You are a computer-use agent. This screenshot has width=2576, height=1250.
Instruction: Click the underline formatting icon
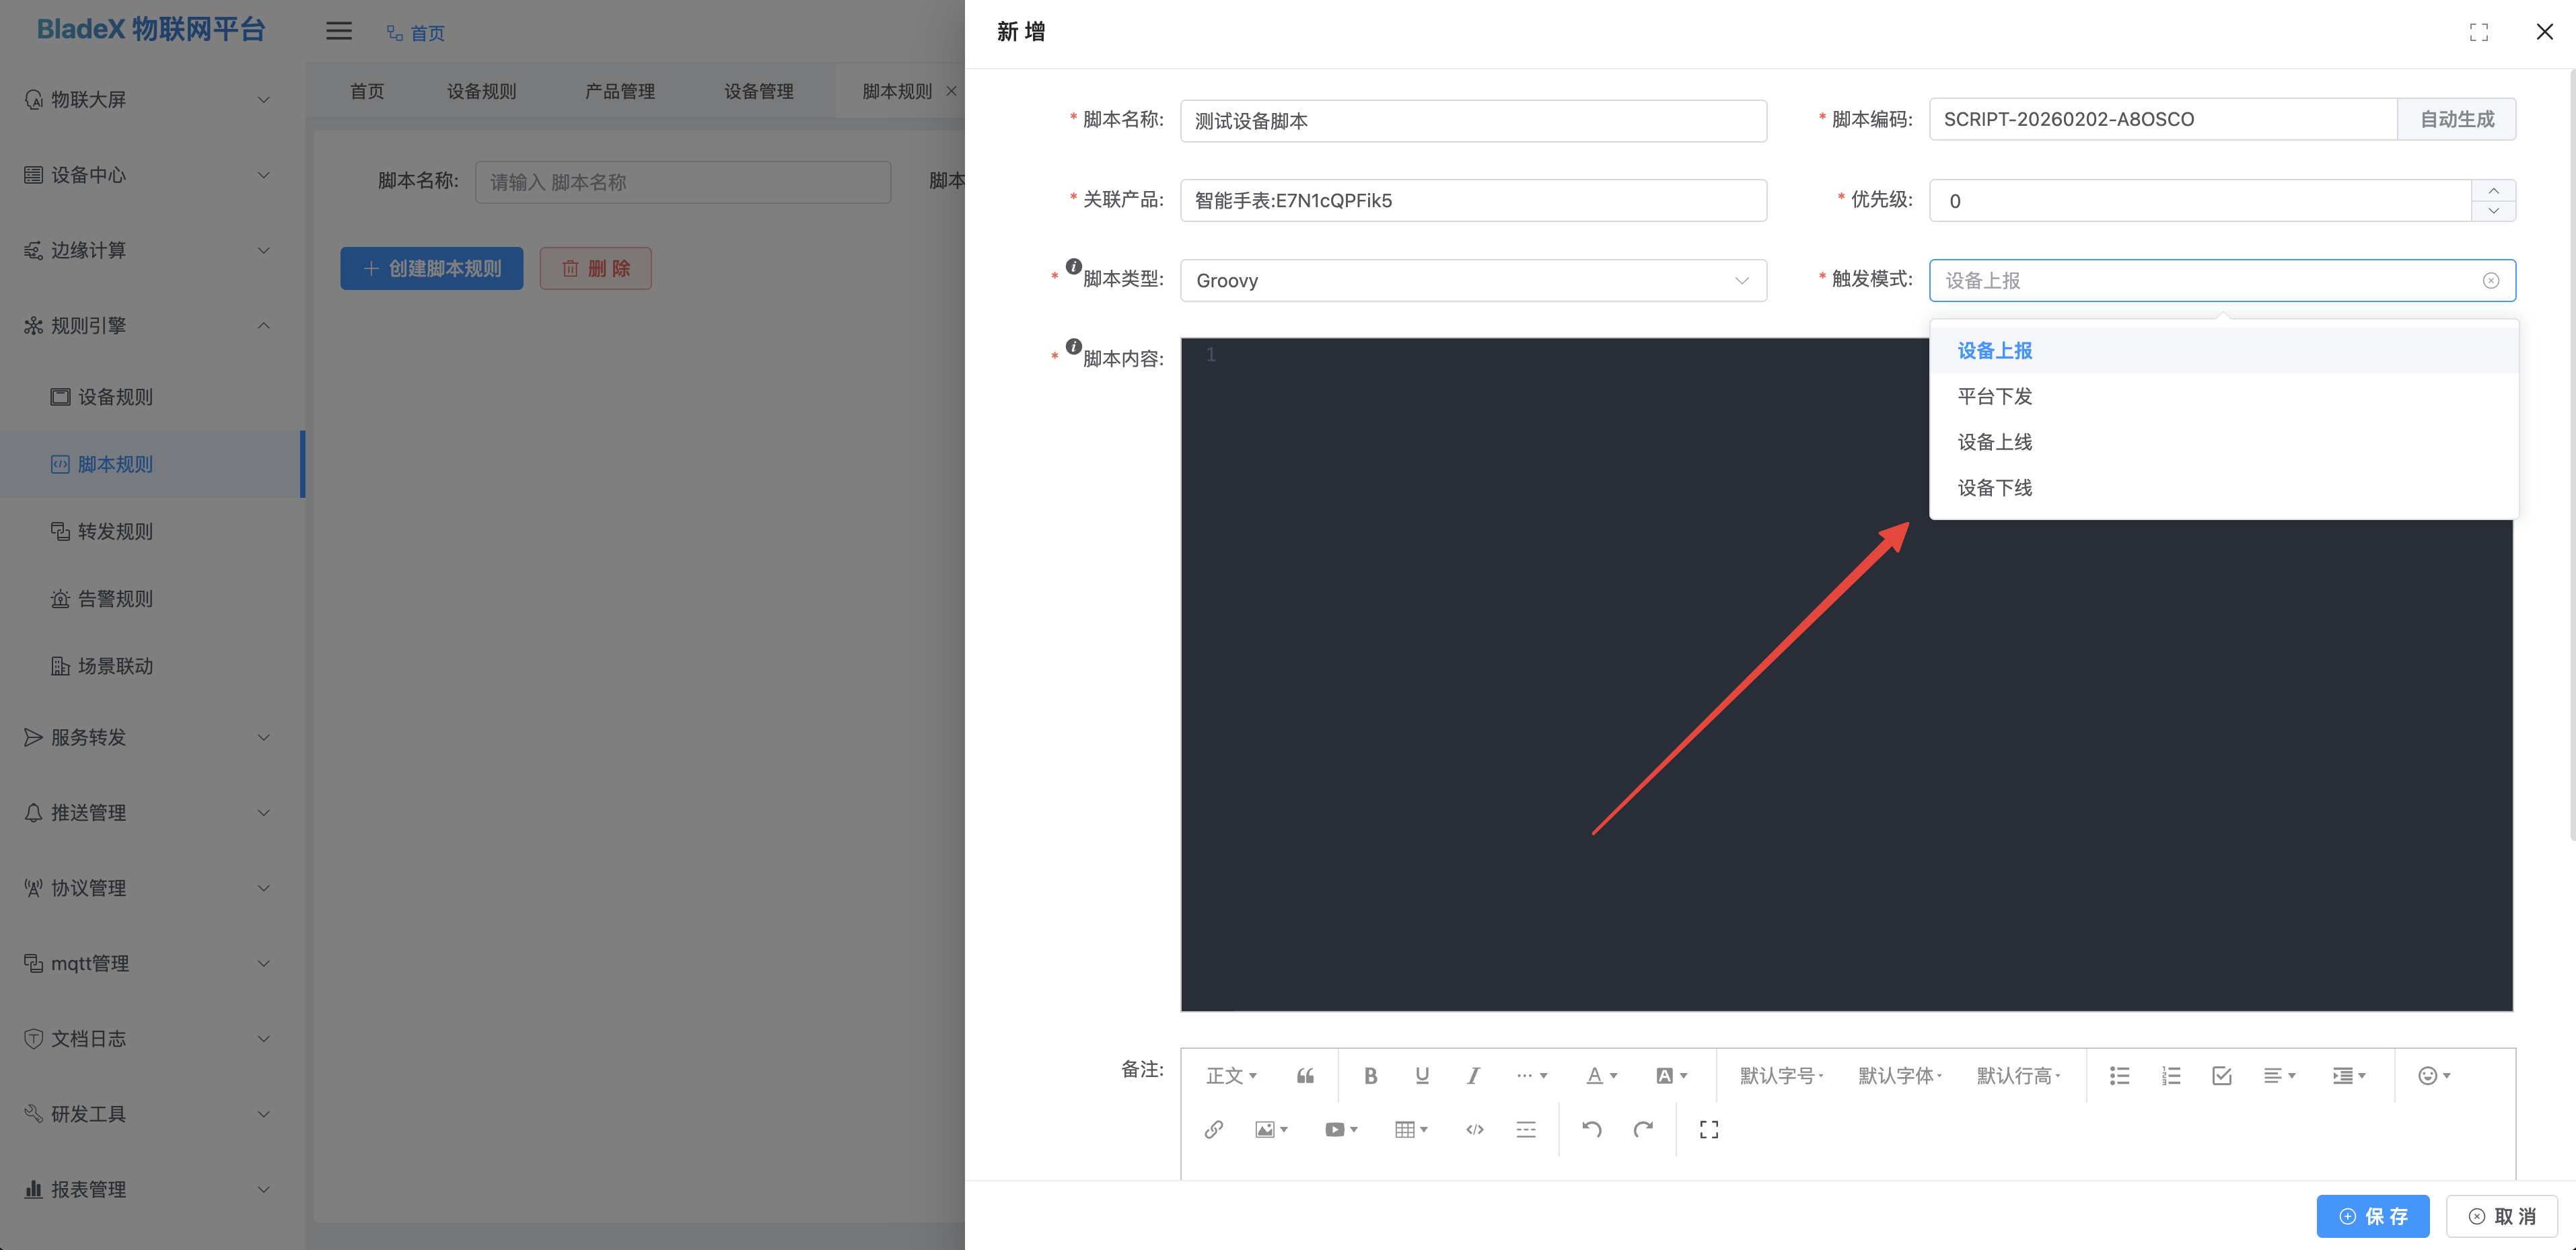[x=1422, y=1076]
